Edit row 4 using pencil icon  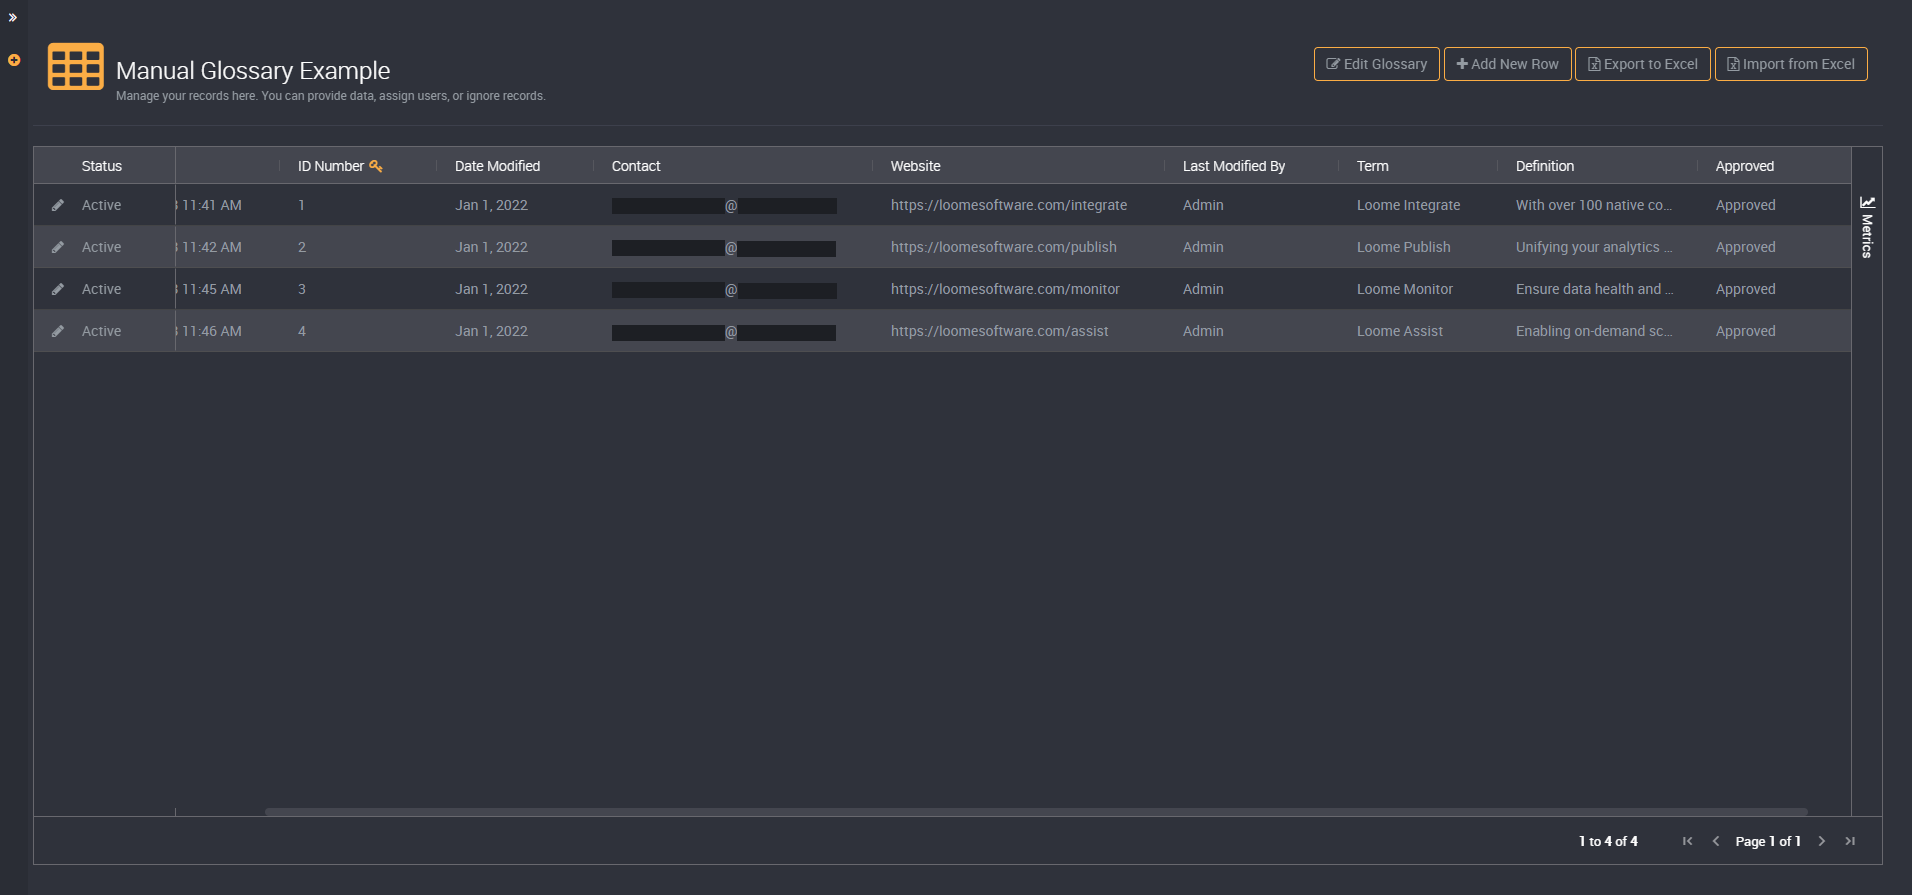(x=58, y=331)
